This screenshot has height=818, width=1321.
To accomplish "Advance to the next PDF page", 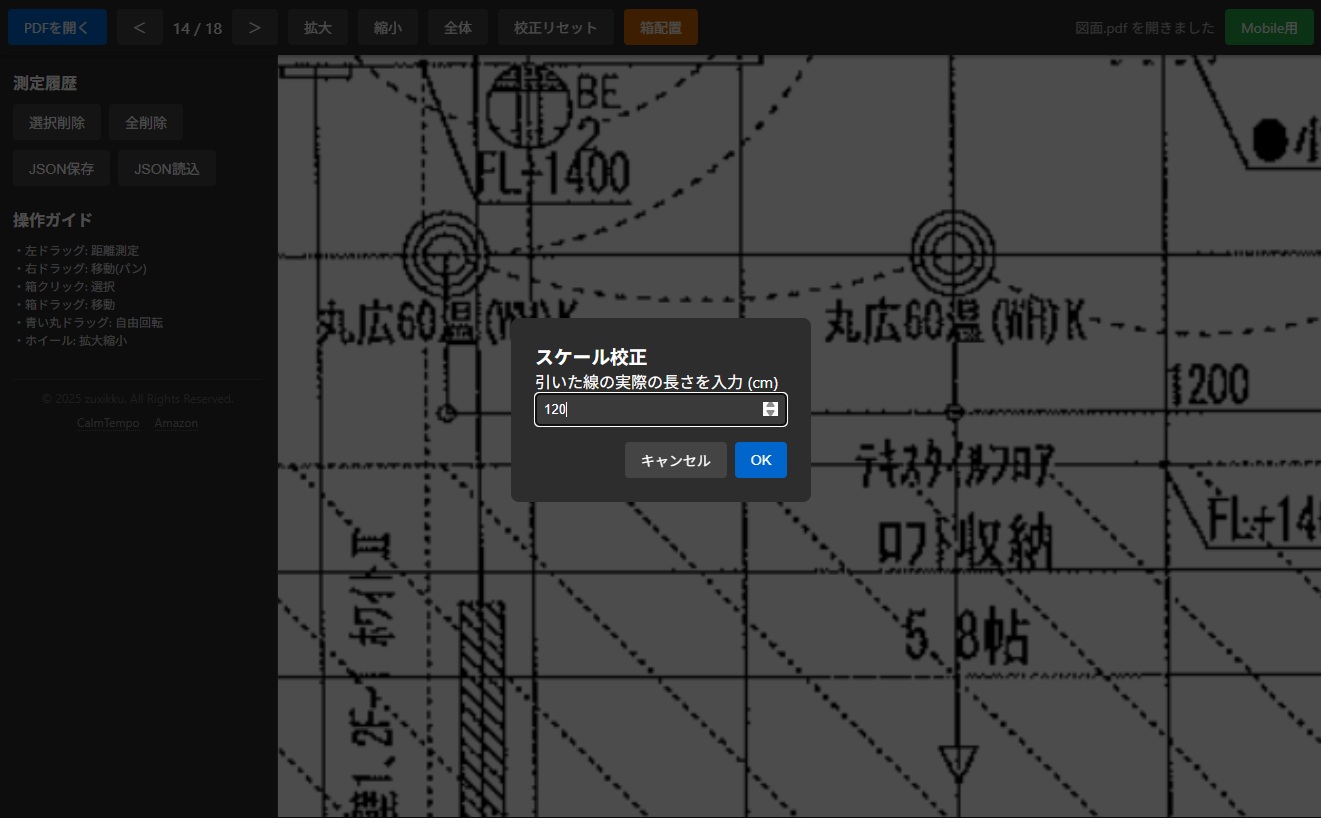I will (x=255, y=28).
